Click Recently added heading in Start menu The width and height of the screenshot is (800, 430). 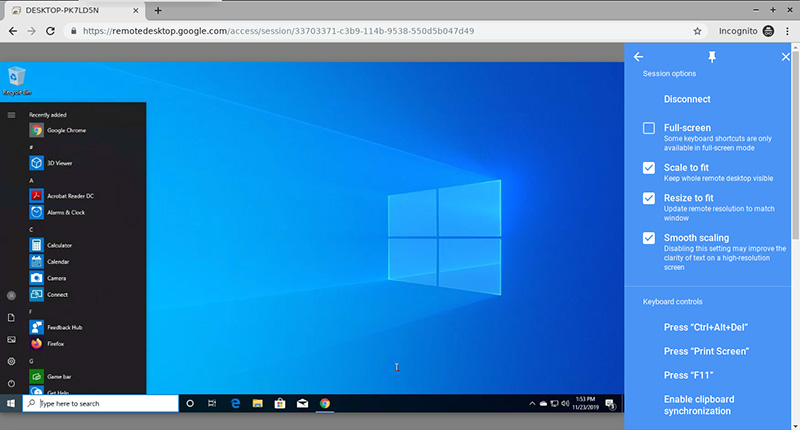(x=47, y=115)
